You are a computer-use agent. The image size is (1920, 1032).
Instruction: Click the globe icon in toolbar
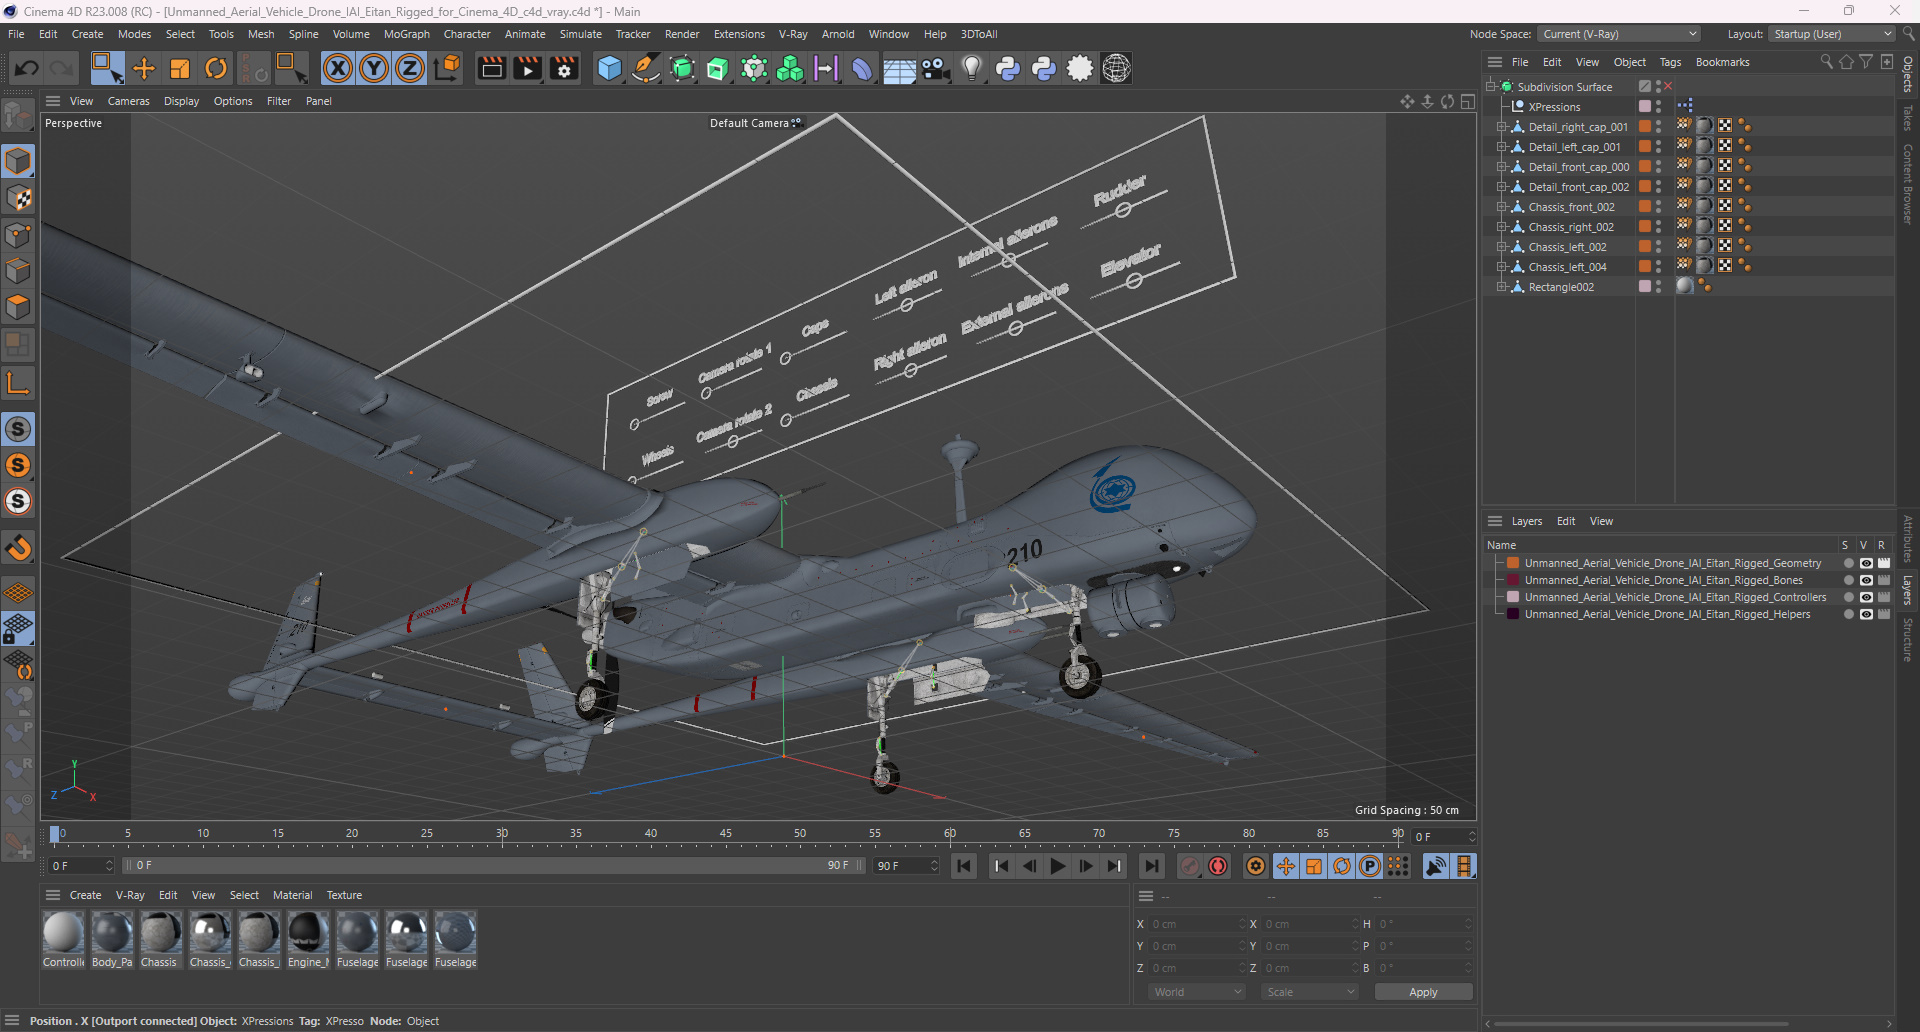tap(1116, 68)
